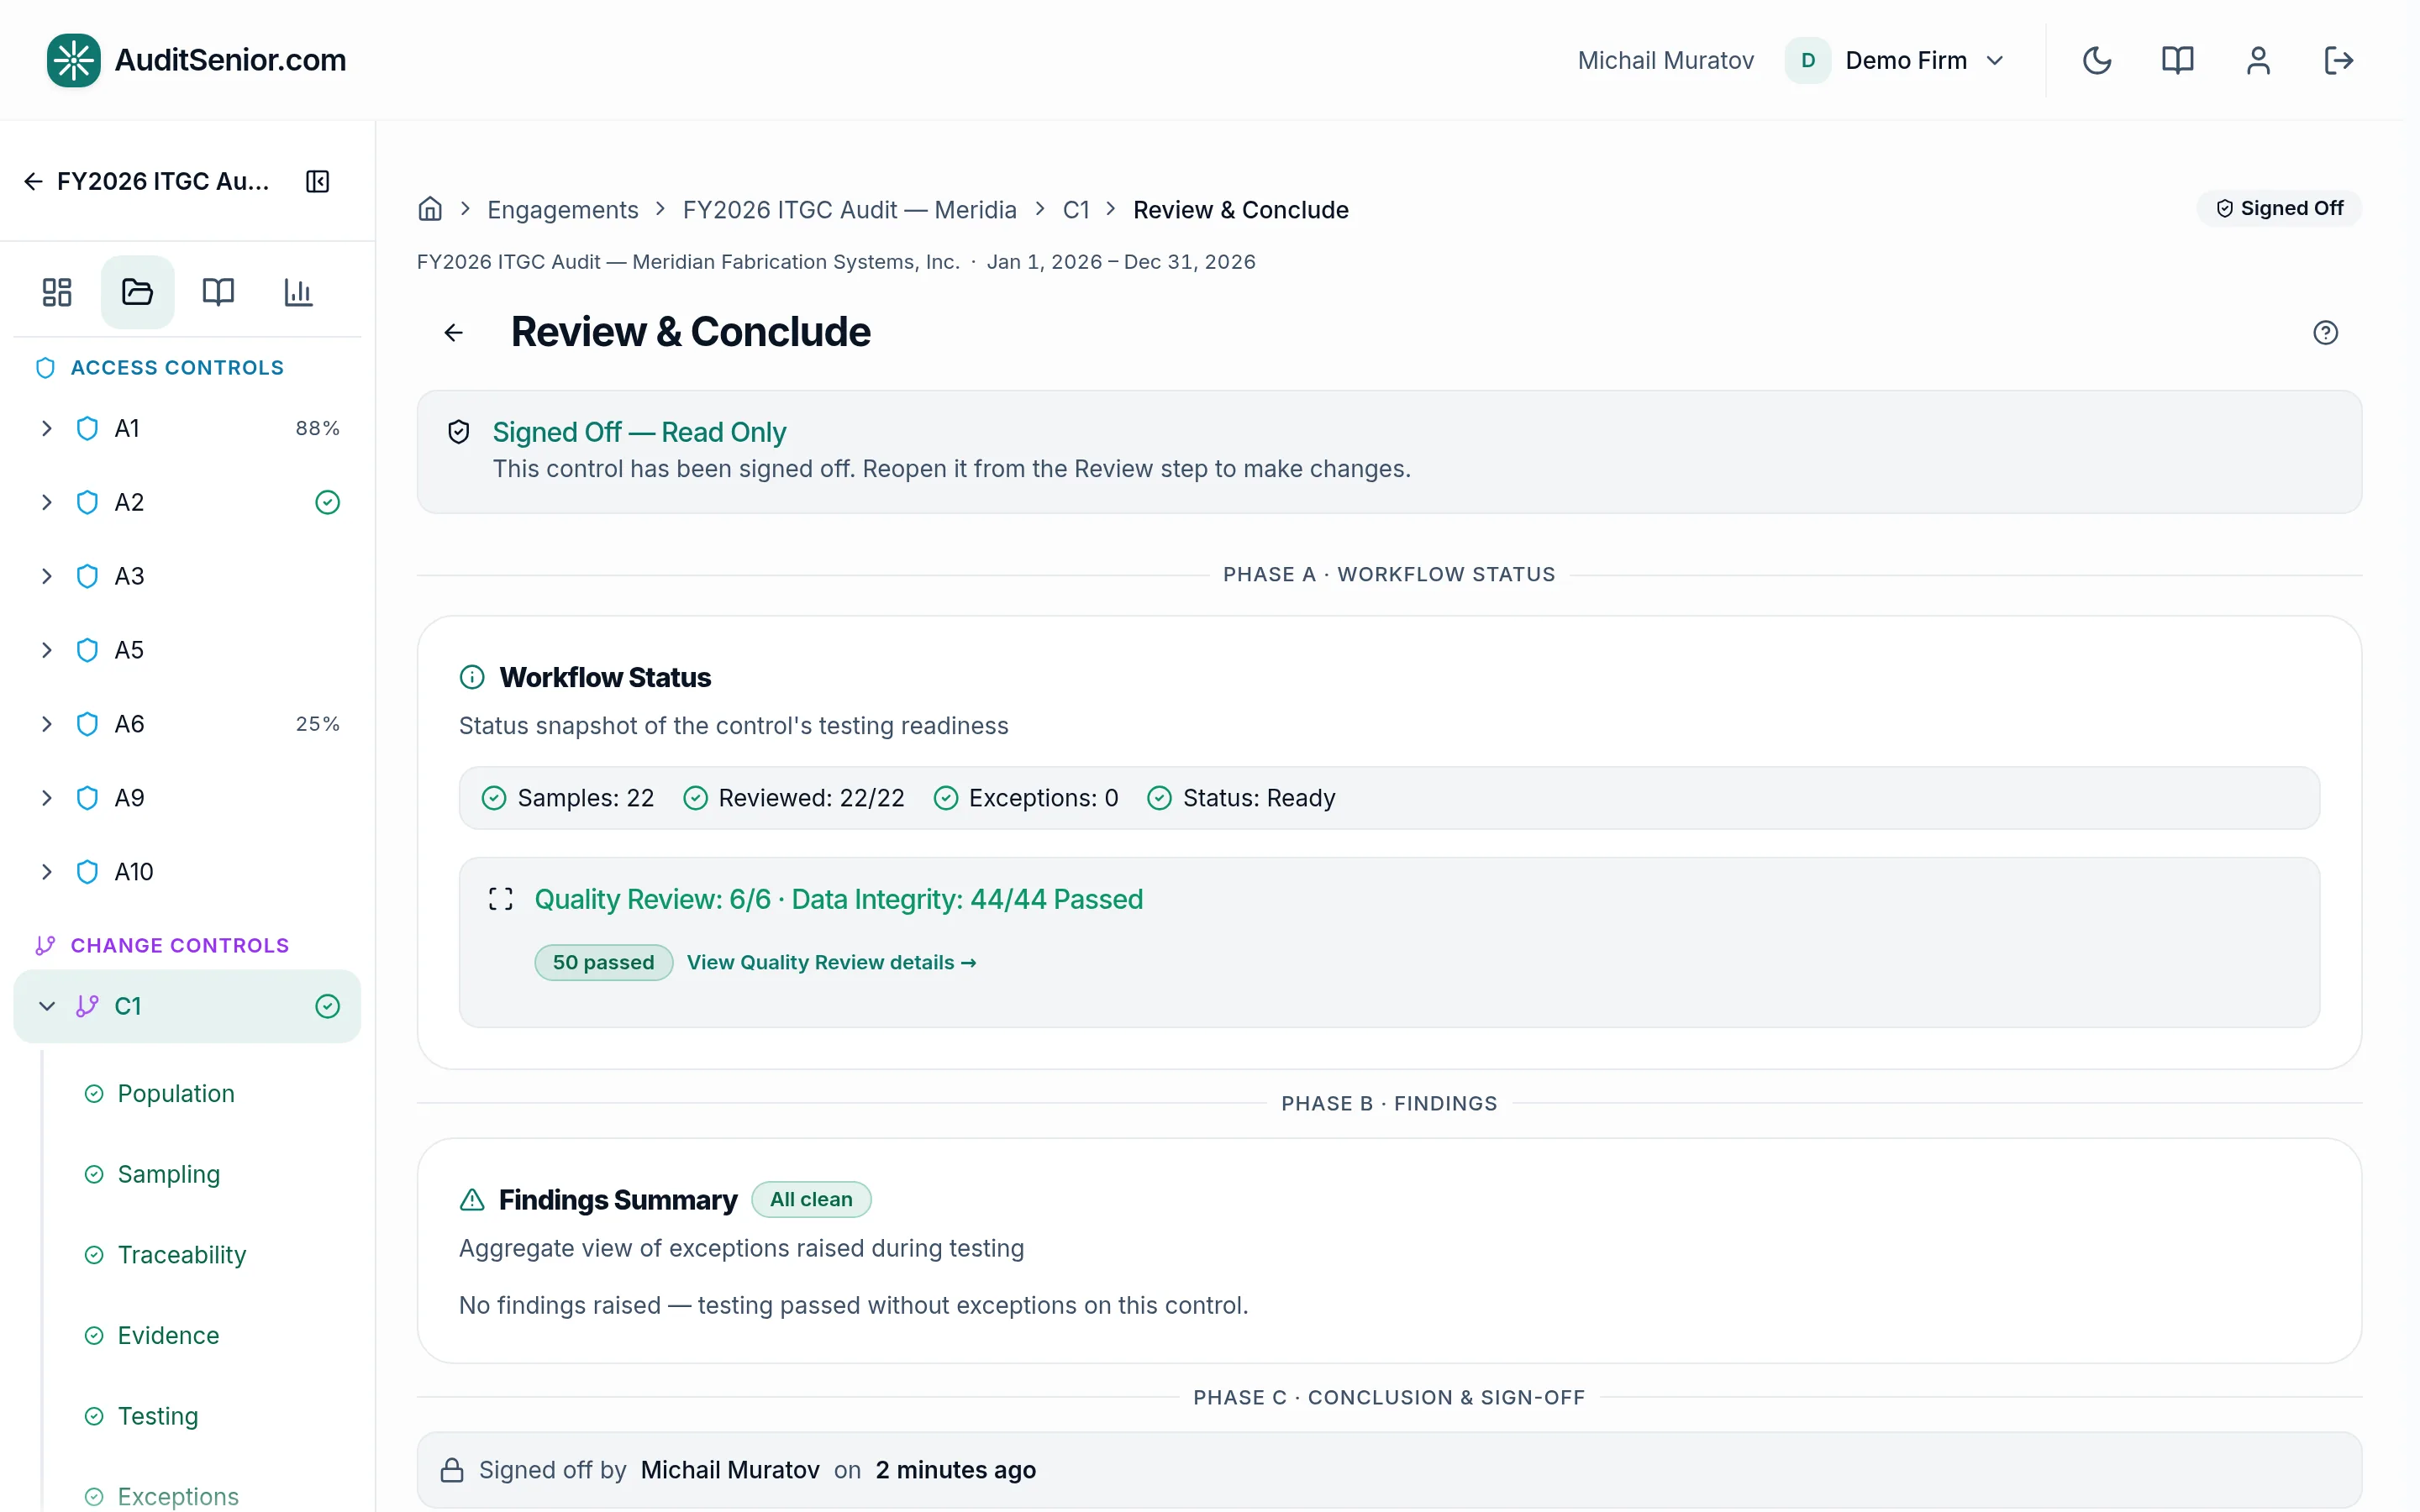The height and width of the screenshot is (1512, 2420).
Task: Go back using arrow beside FY2026 ITGC Au...
Action: pyautogui.click(x=33, y=181)
